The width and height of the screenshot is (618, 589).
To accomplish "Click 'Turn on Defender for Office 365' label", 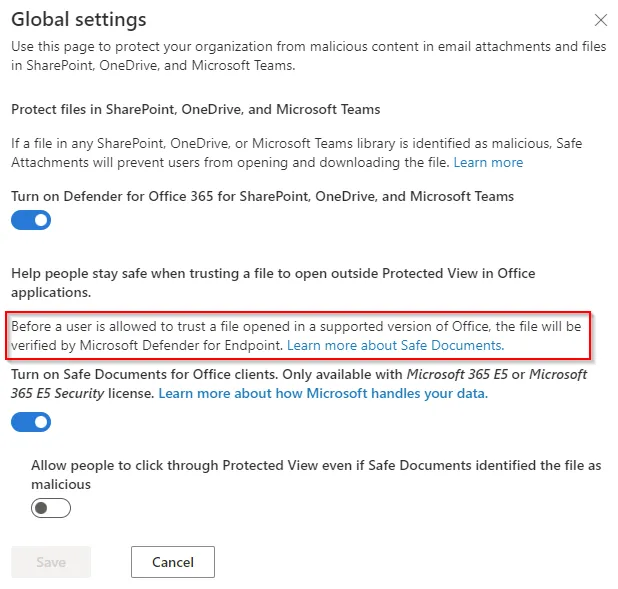I will (262, 196).
